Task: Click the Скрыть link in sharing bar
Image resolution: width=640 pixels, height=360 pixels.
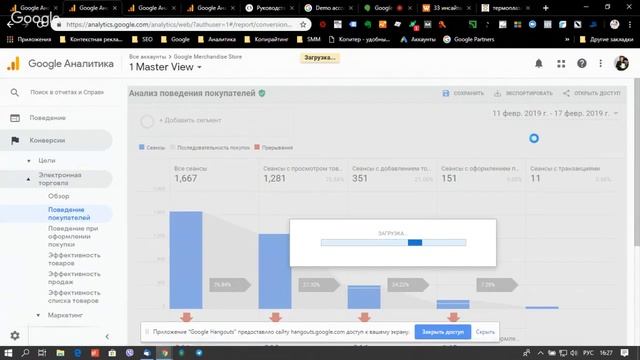Action: (485, 332)
